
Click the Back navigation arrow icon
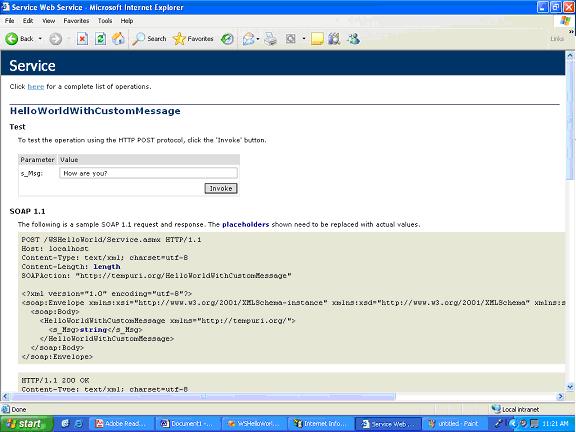[x=11, y=39]
